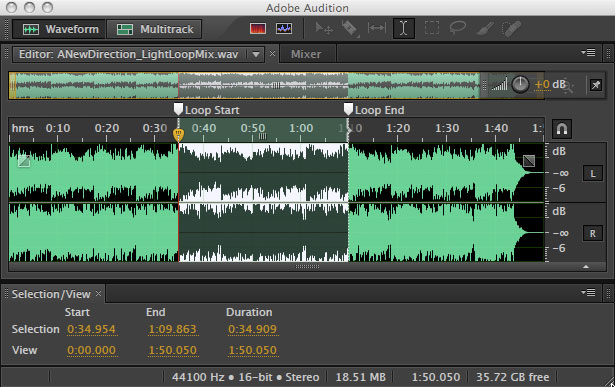Edit the View End 1:50.050 value
Screen dimensions: 615x387
click(173, 350)
